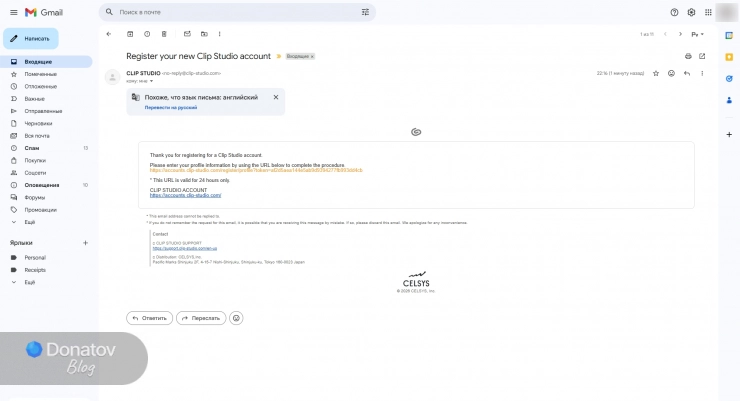740x401 pixels.
Task: Open input language dropdown in toolbar
Action: coord(698,34)
